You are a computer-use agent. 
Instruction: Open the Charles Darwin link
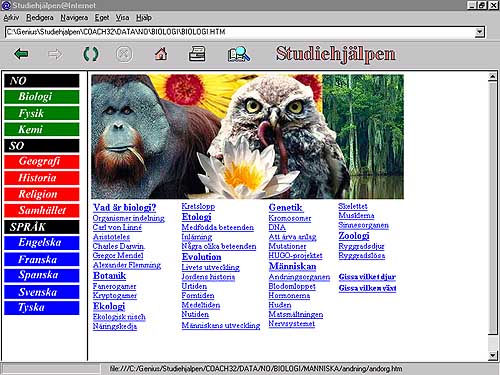click(118, 246)
